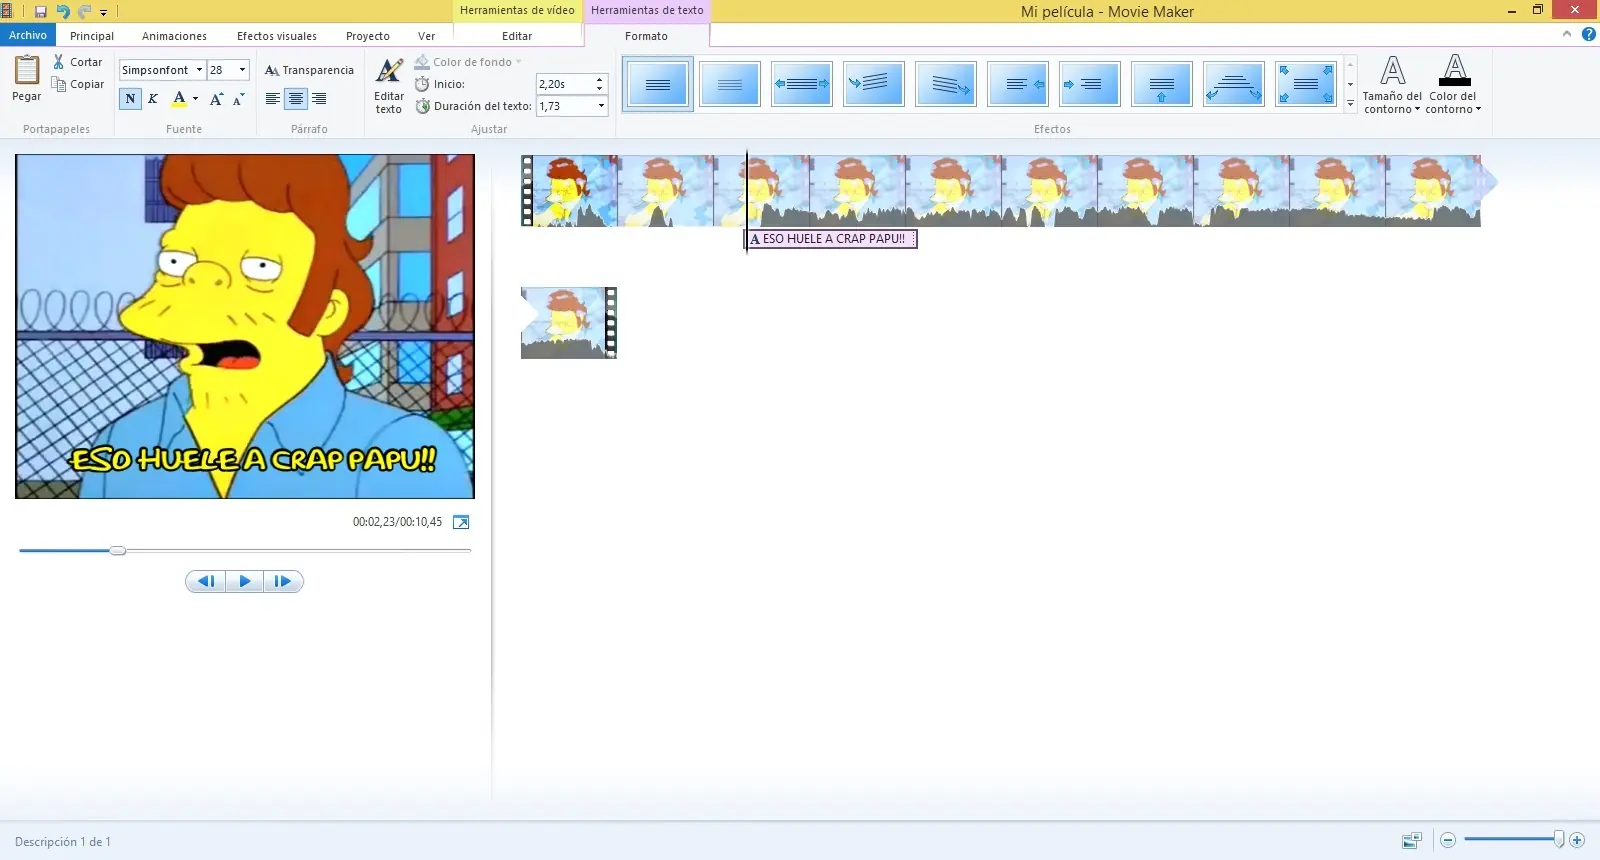1600x860 pixels.
Task: Click zoom out minus on timeline zoom
Action: (1448, 840)
